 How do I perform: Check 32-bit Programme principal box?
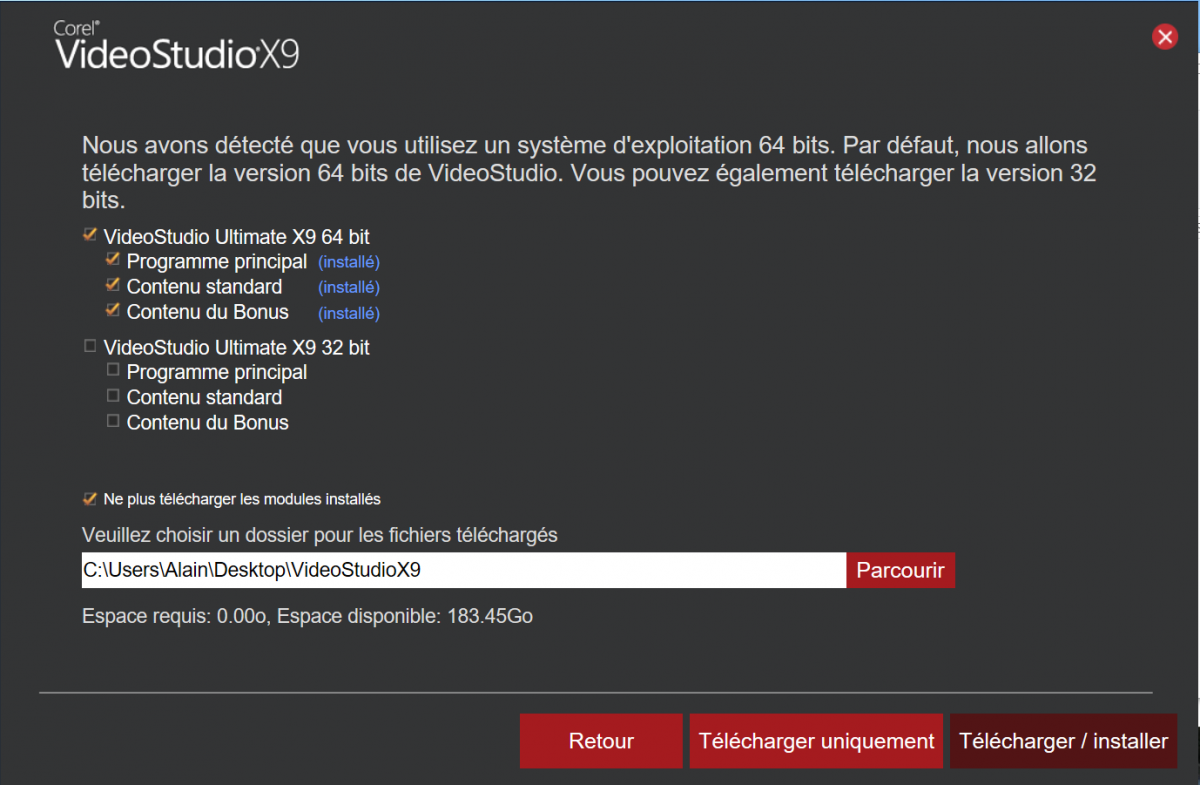point(113,371)
